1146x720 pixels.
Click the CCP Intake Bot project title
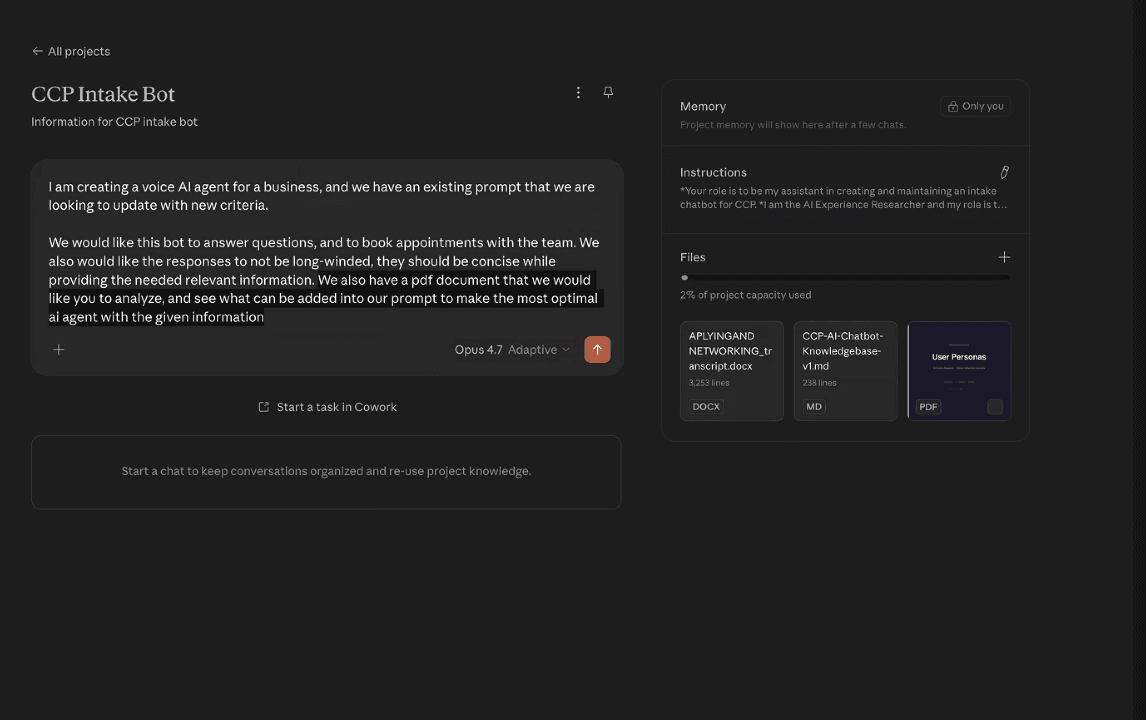tap(103, 94)
